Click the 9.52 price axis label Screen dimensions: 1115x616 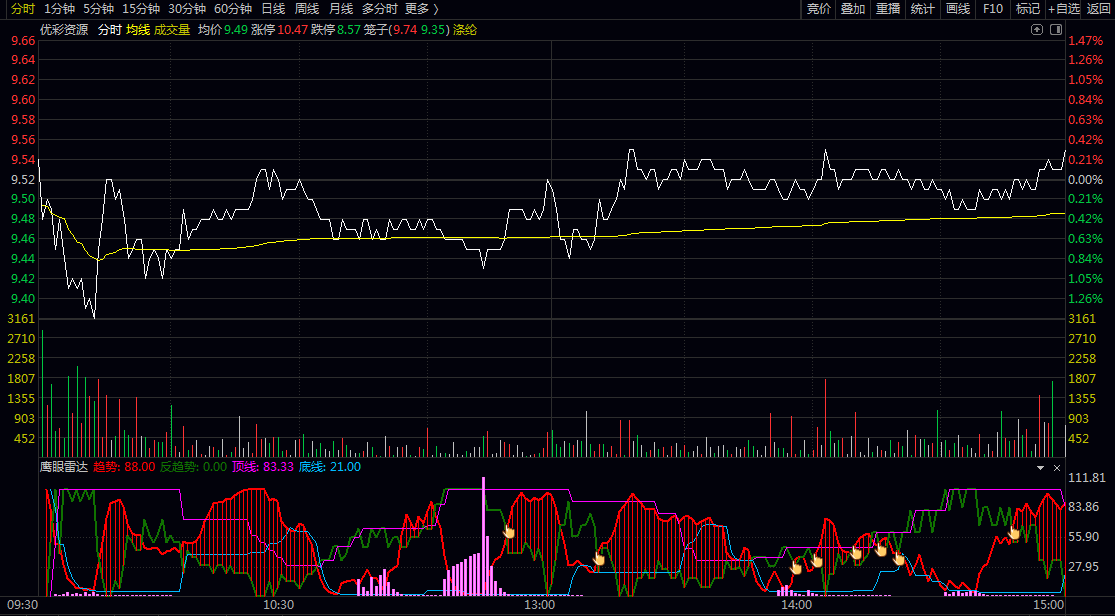(23, 179)
